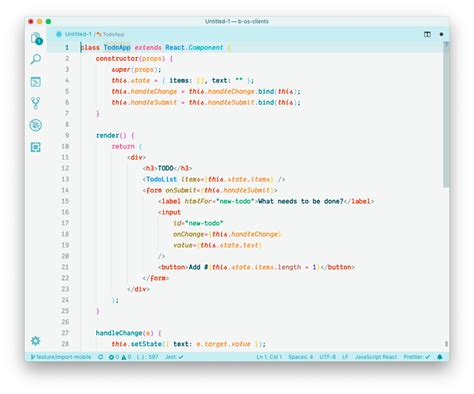
Task: Change indentation via Spaces: 4
Action: tap(300, 357)
